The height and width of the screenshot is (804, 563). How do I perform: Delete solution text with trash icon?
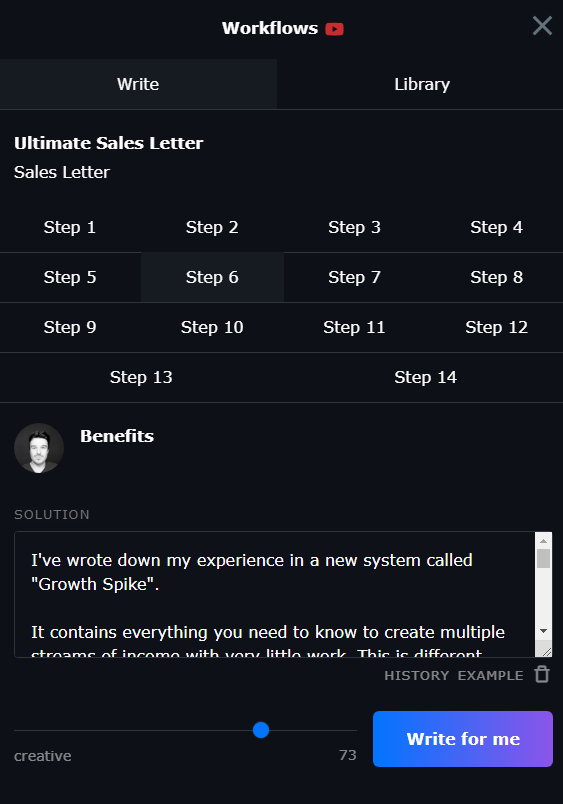(542, 674)
